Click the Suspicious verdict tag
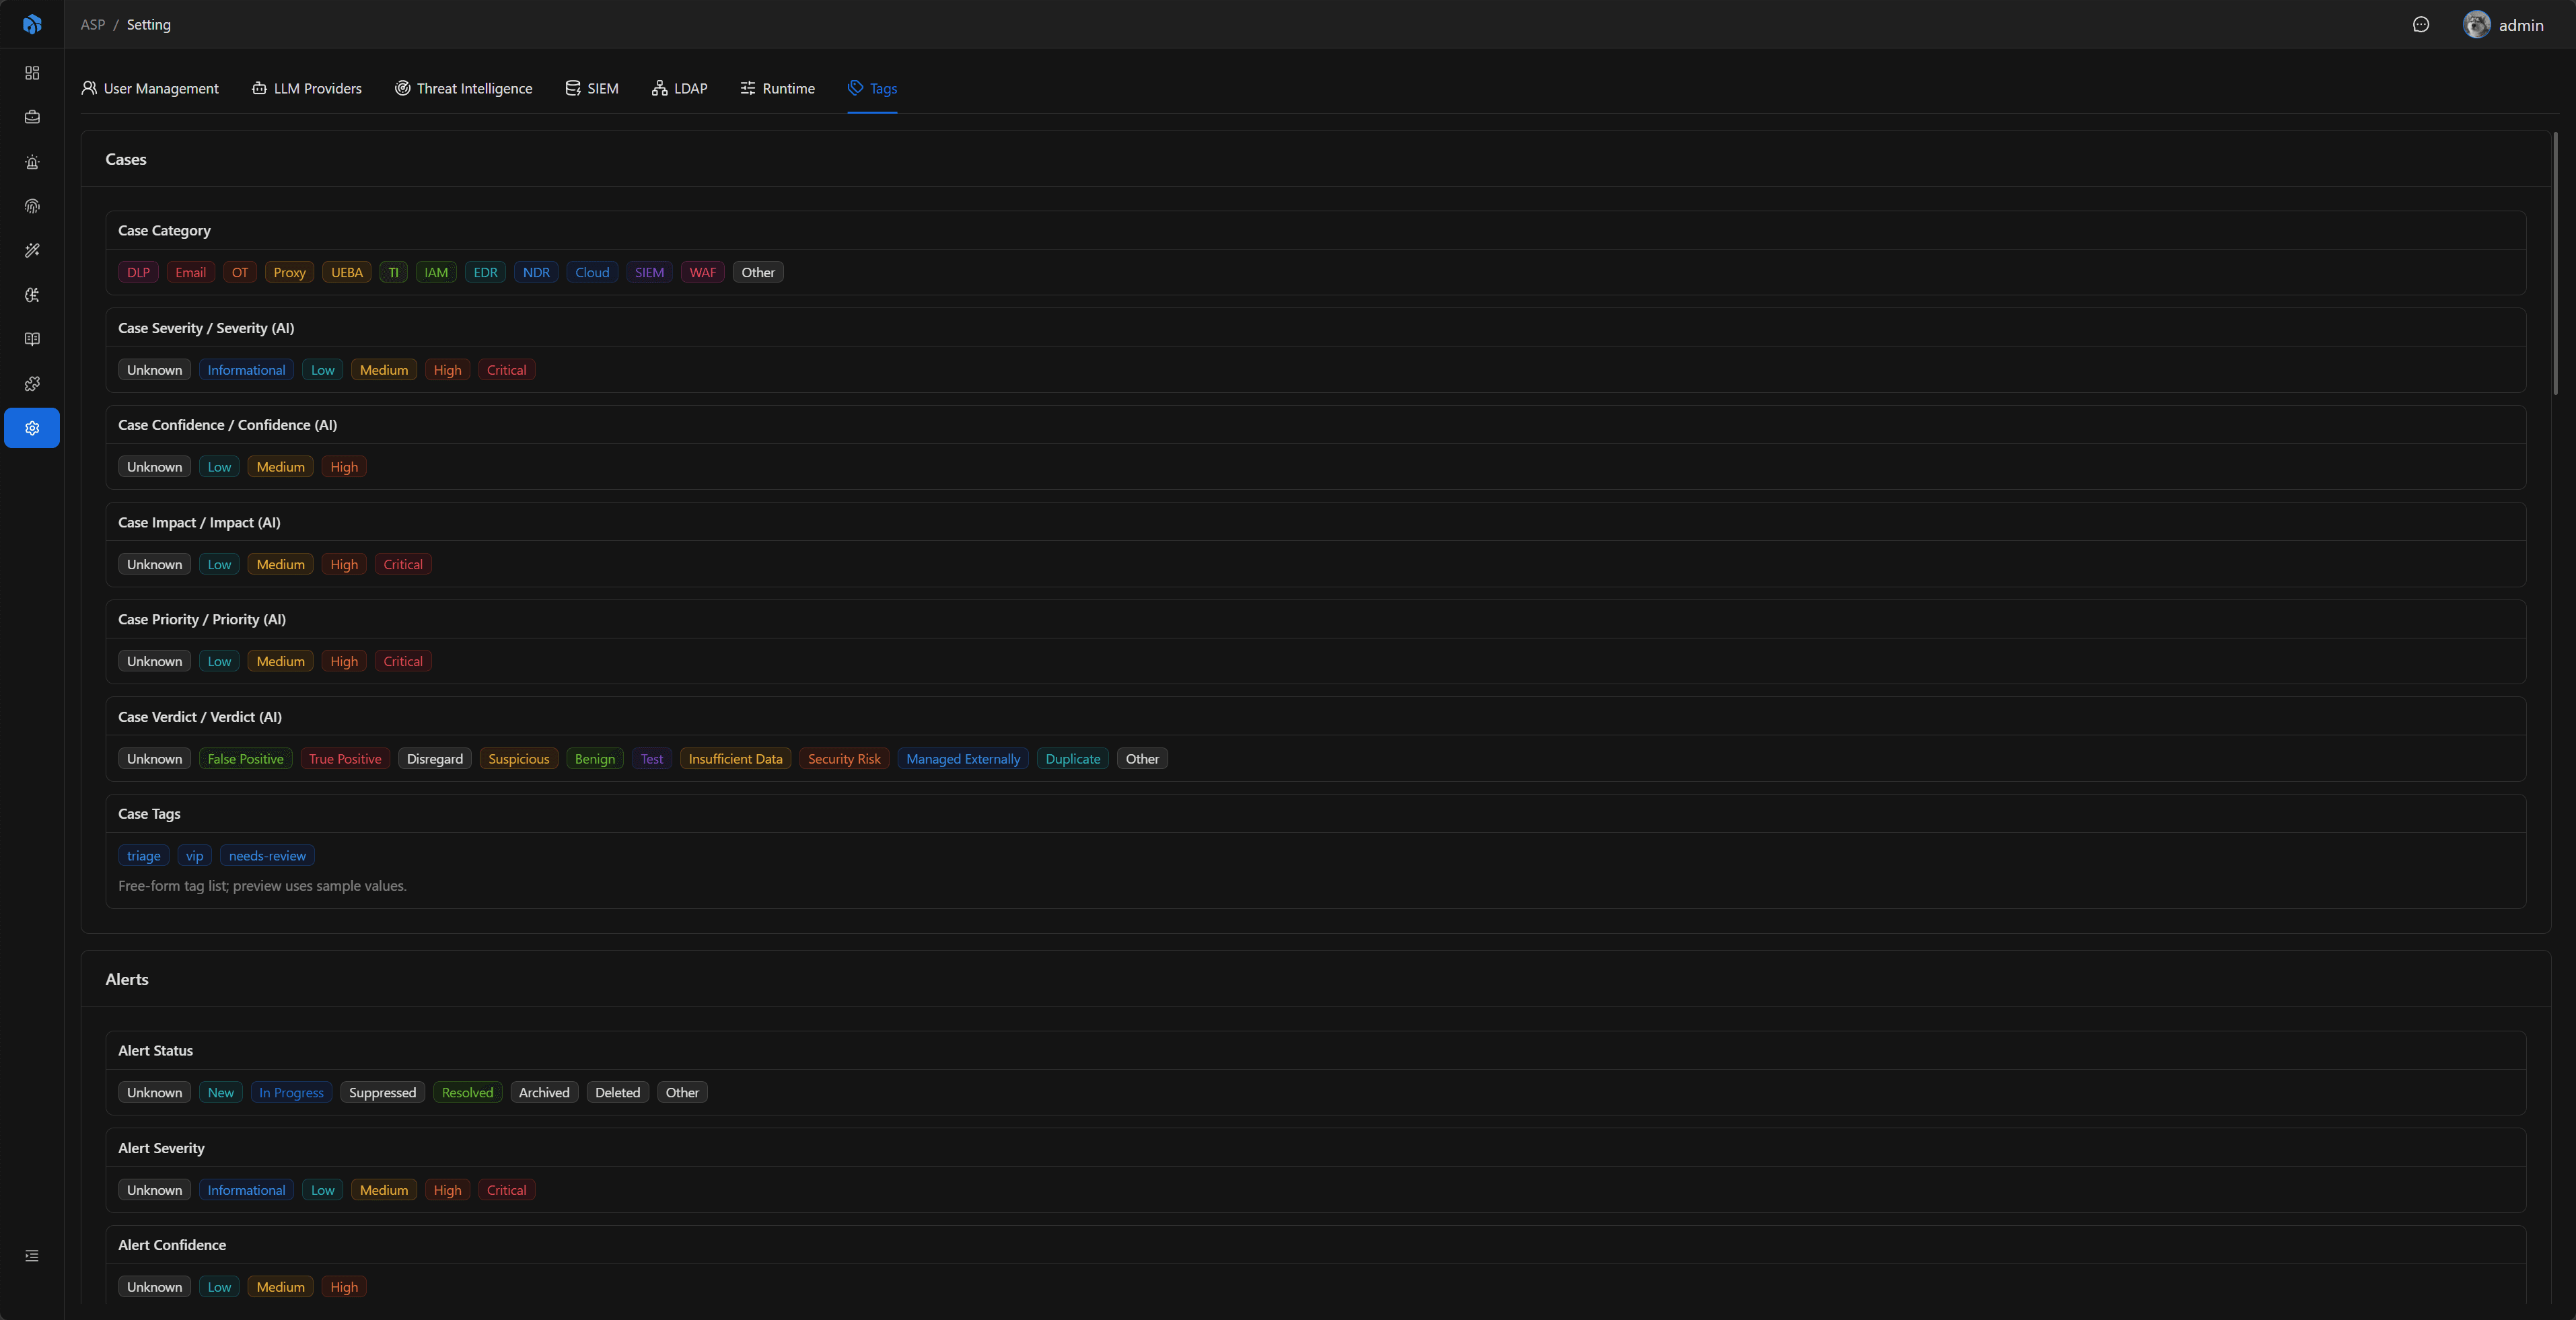The image size is (2576, 1320). [x=518, y=759]
